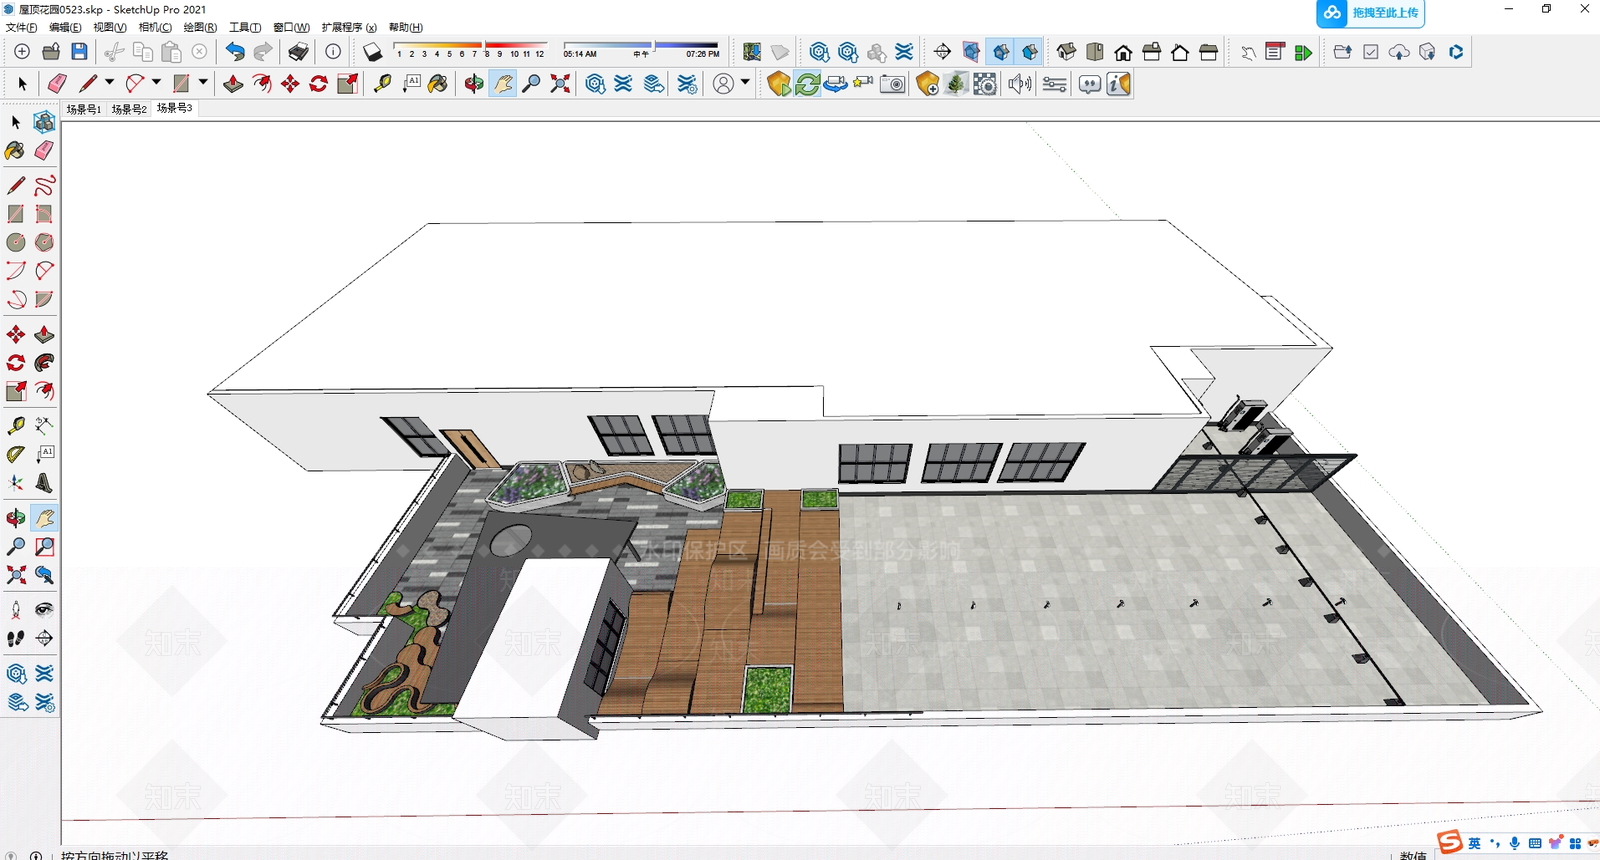Image resolution: width=1600 pixels, height=860 pixels.
Task: Switch to scene tab 场景号2
Action: 129,109
